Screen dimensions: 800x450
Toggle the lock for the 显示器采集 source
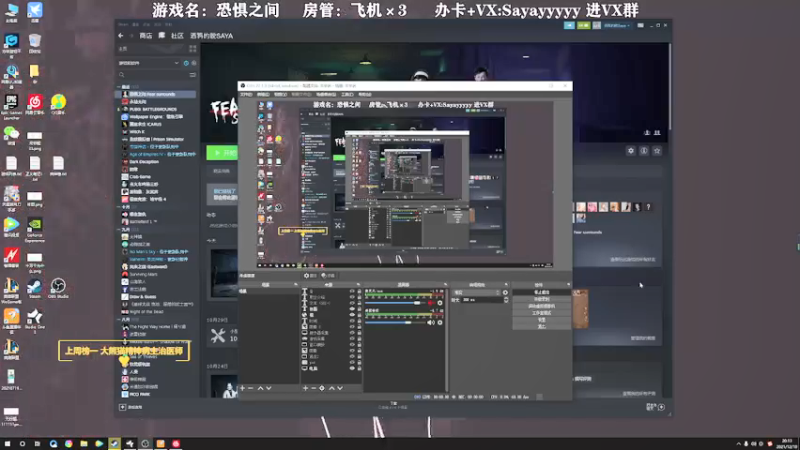coord(359,333)
